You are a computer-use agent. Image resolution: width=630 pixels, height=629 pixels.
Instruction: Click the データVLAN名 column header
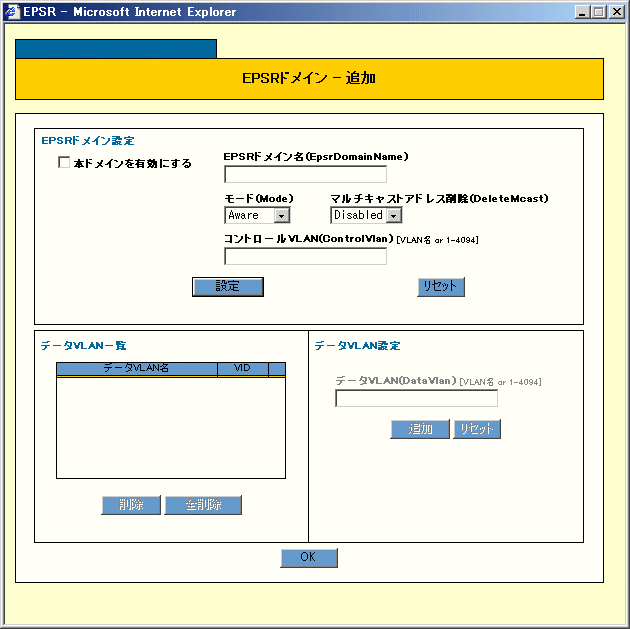137,368
